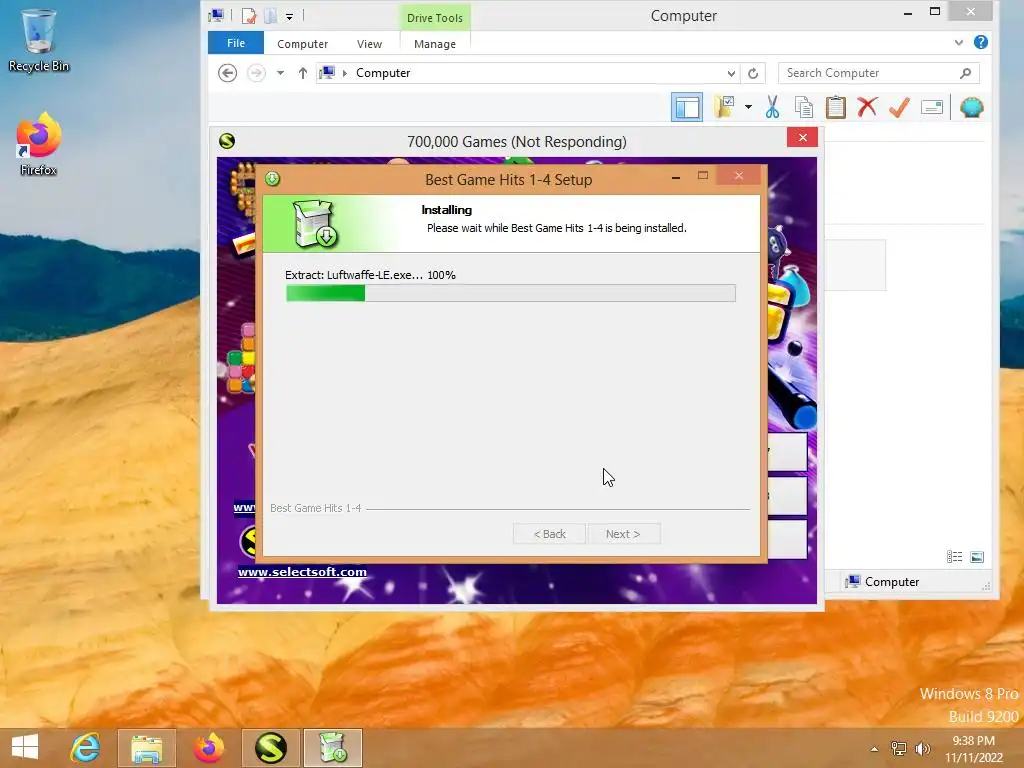This screenshot has height=768, width=1024.
Task: Select the Manage tab under Drive Tools
Action: click(435, 44)
